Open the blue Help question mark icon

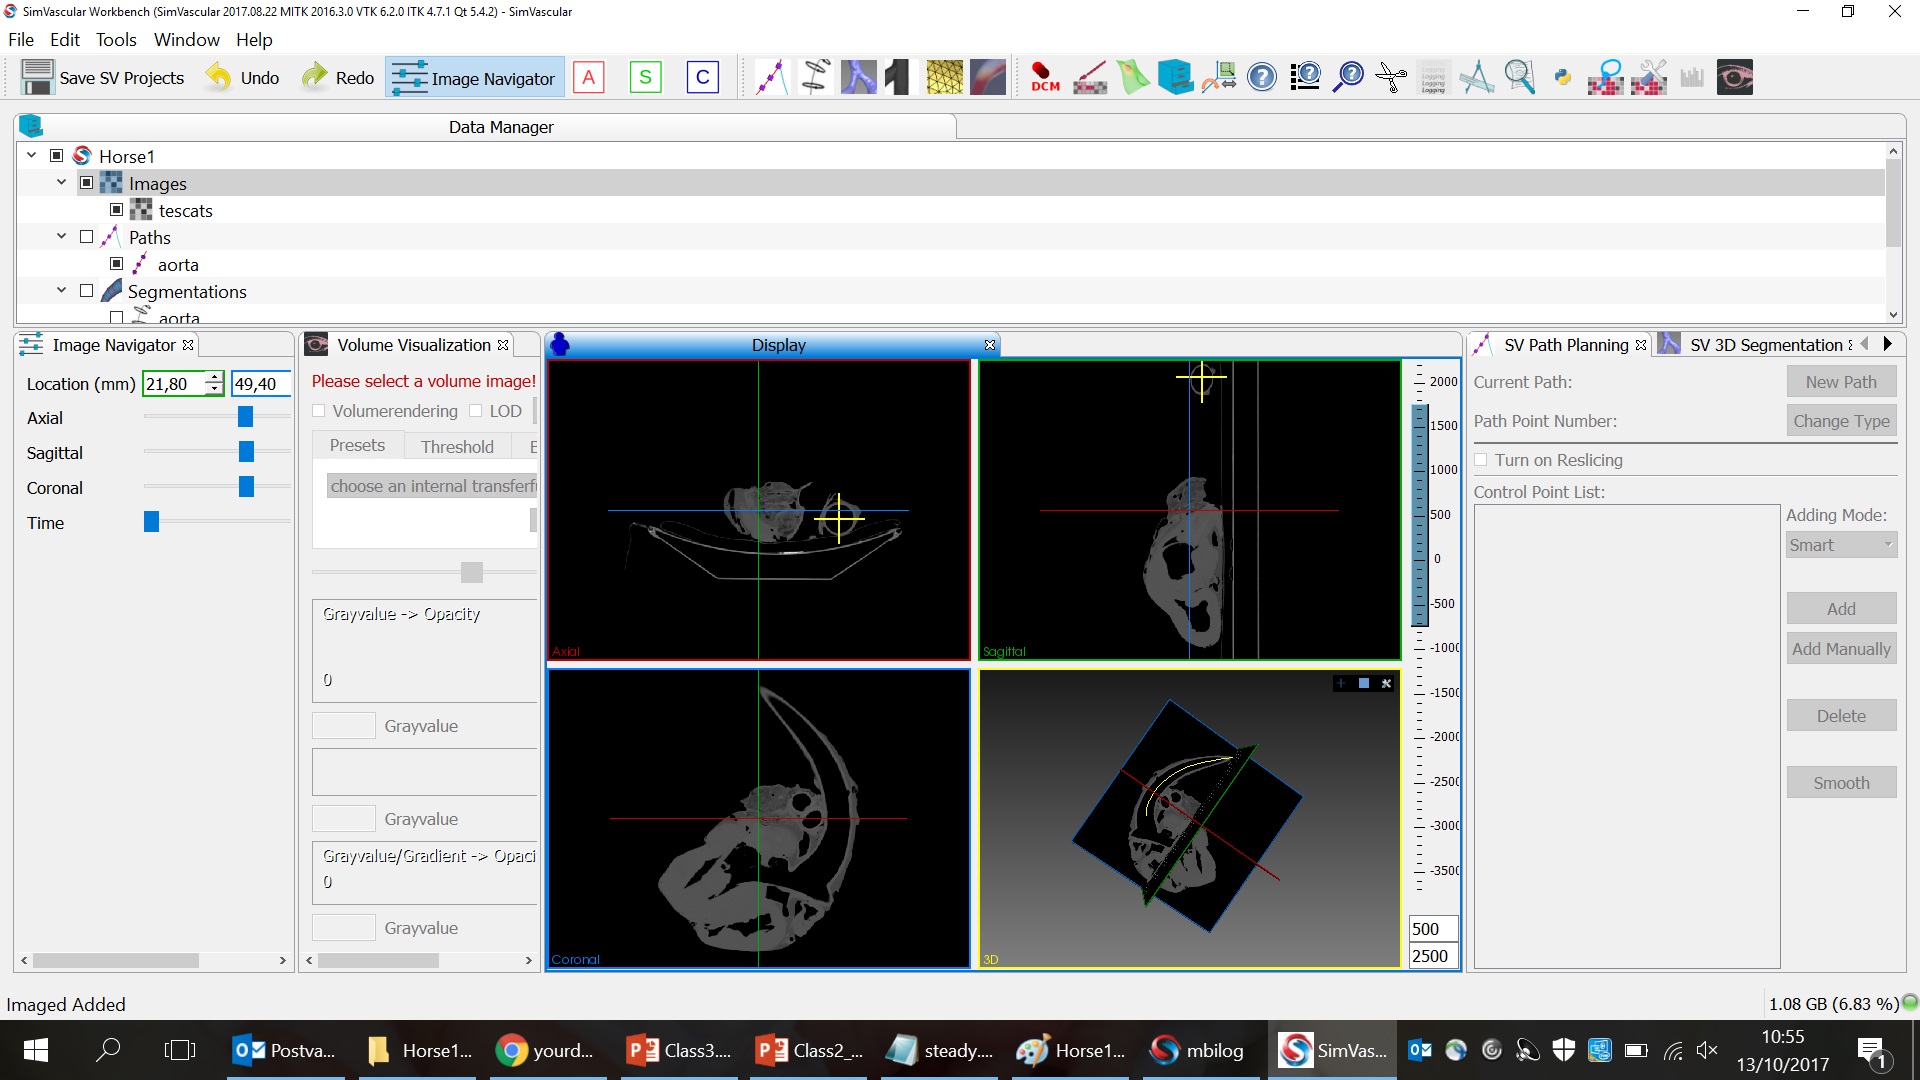tap(1262, 77)
